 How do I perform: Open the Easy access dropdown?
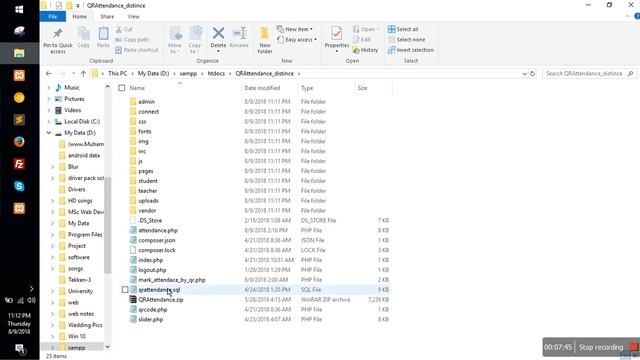pos(297,40)
